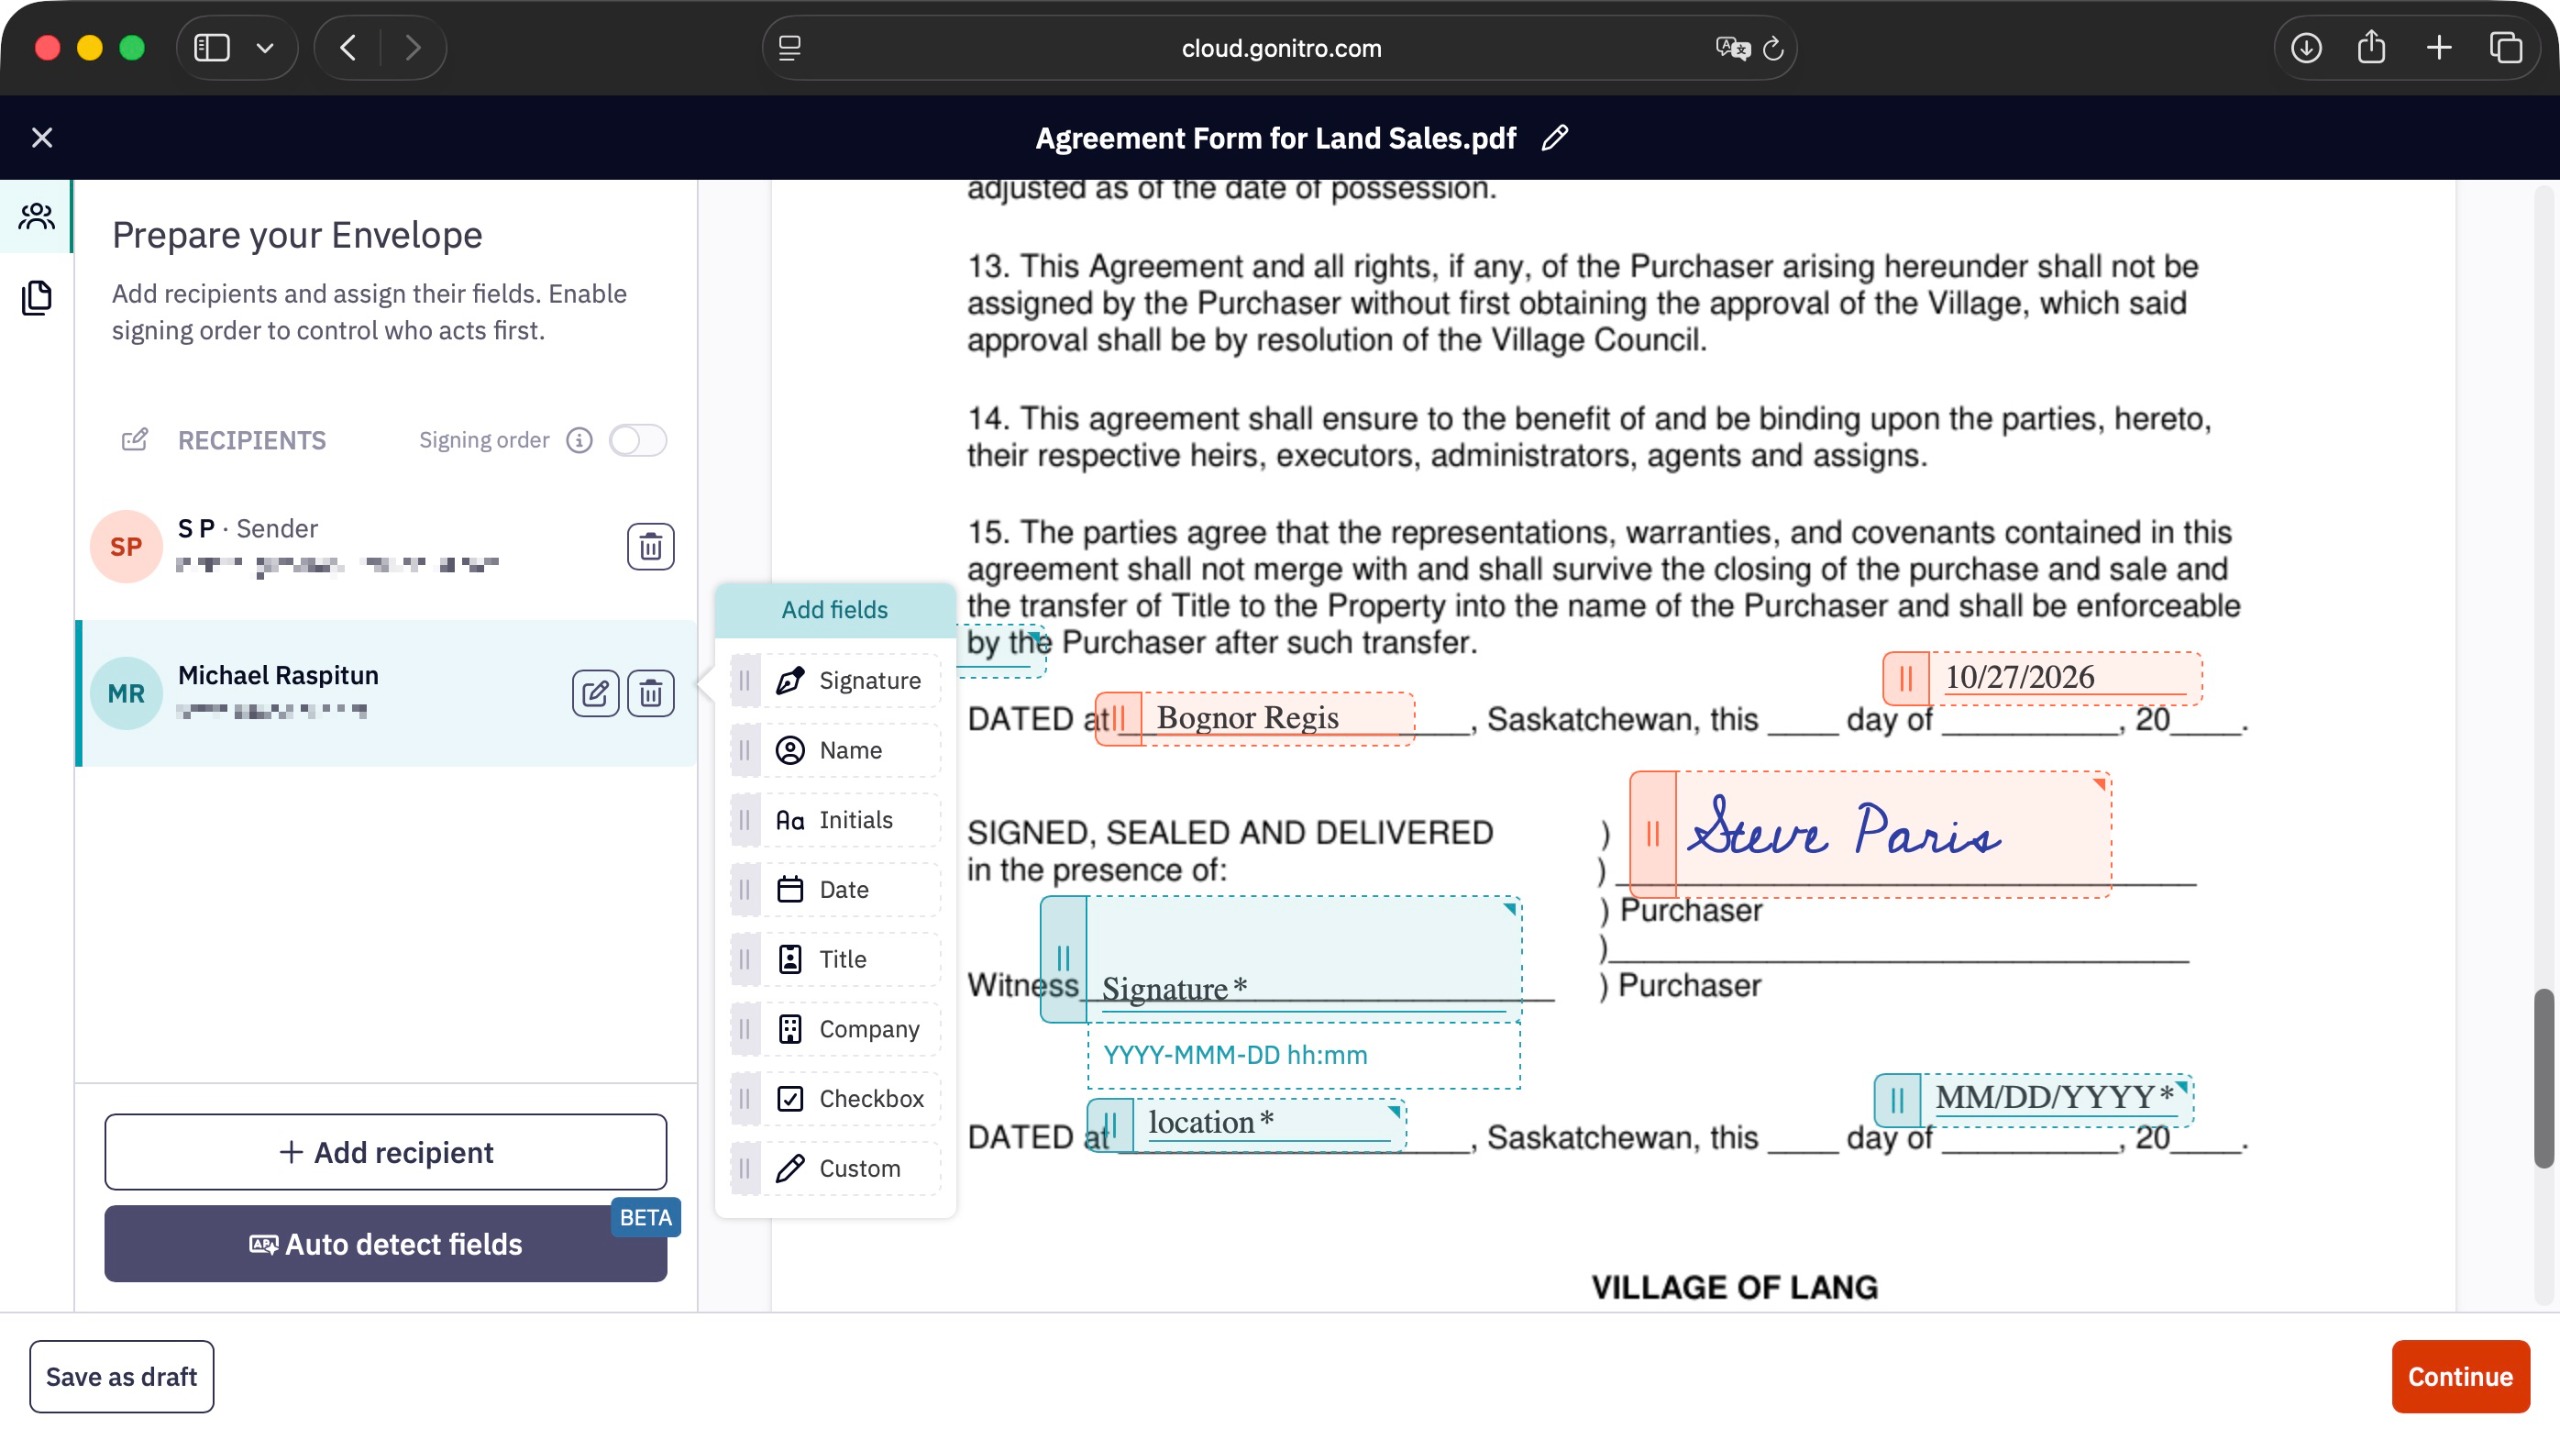Click the pencil icon to rename document
The image size is (2560, 1440).
click(x=1554, y=138)
